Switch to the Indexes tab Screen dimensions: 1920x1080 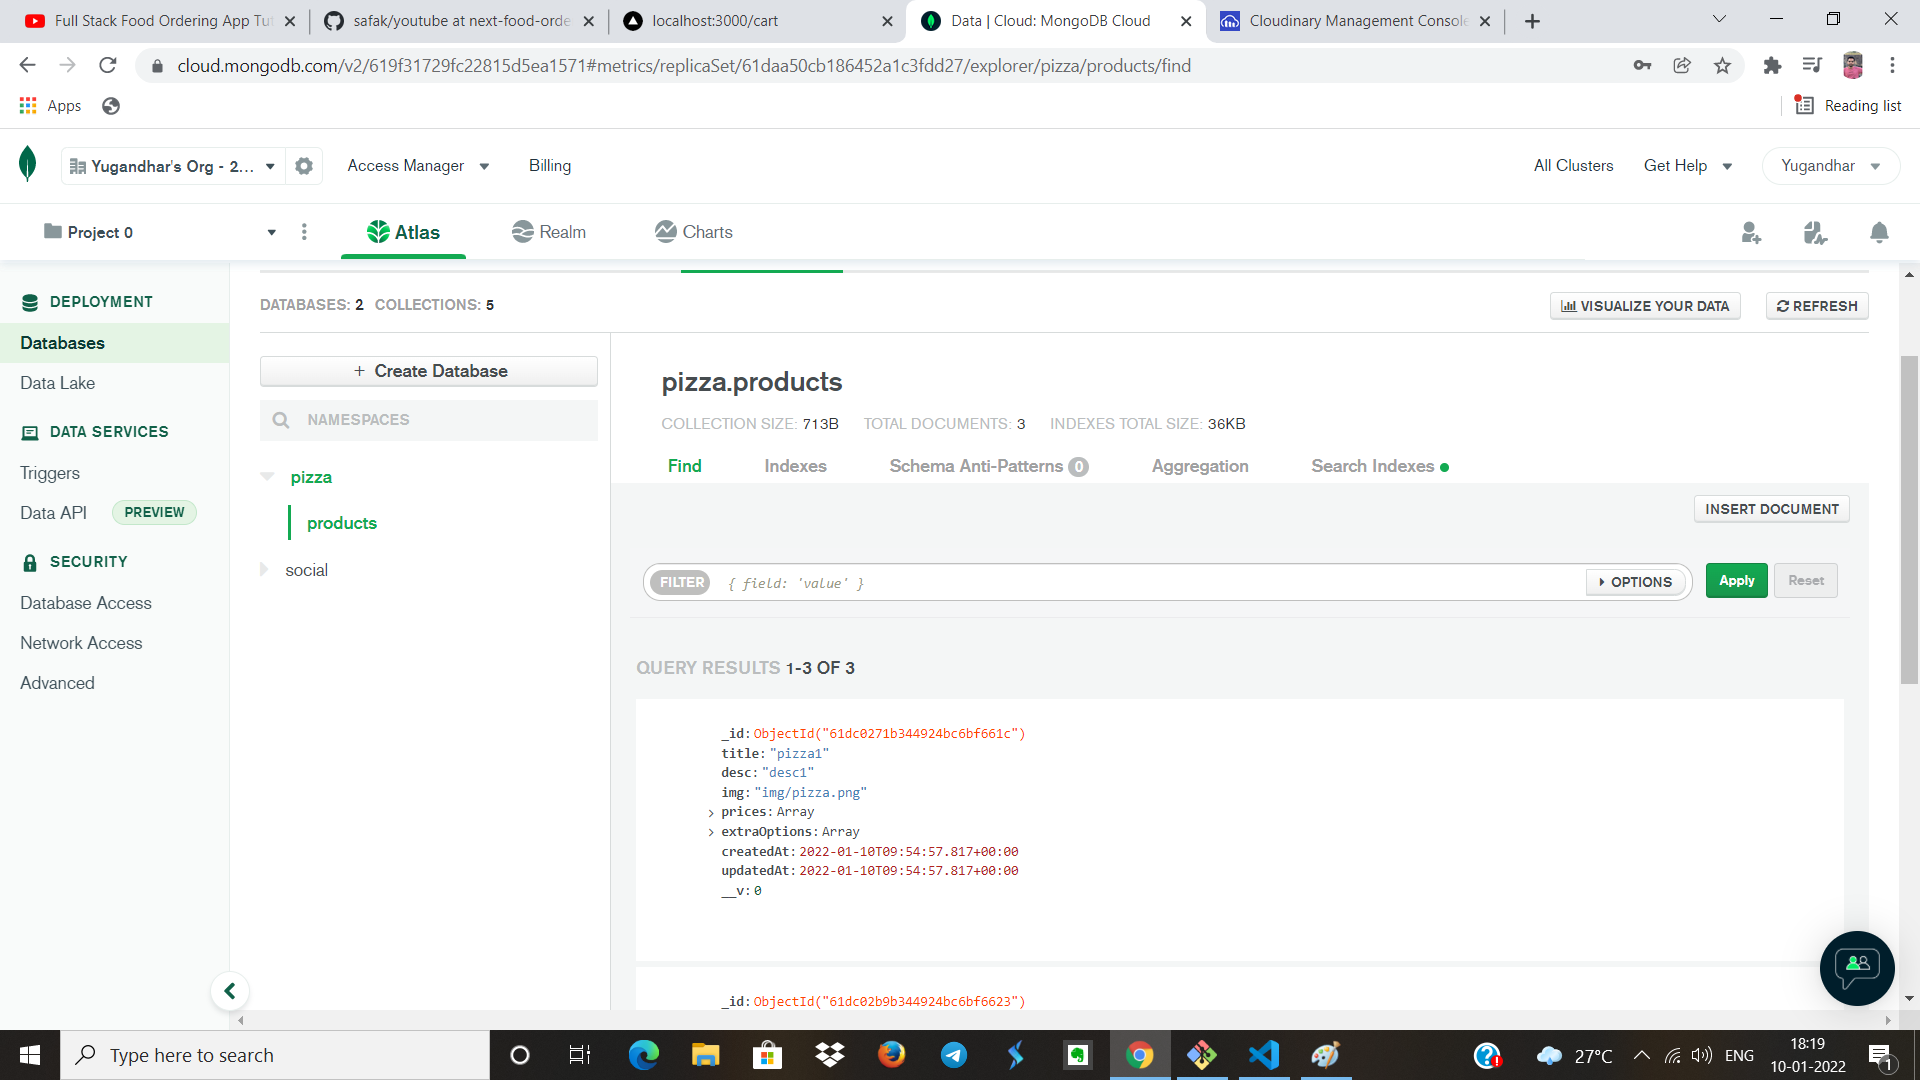[x=795, y=466]
